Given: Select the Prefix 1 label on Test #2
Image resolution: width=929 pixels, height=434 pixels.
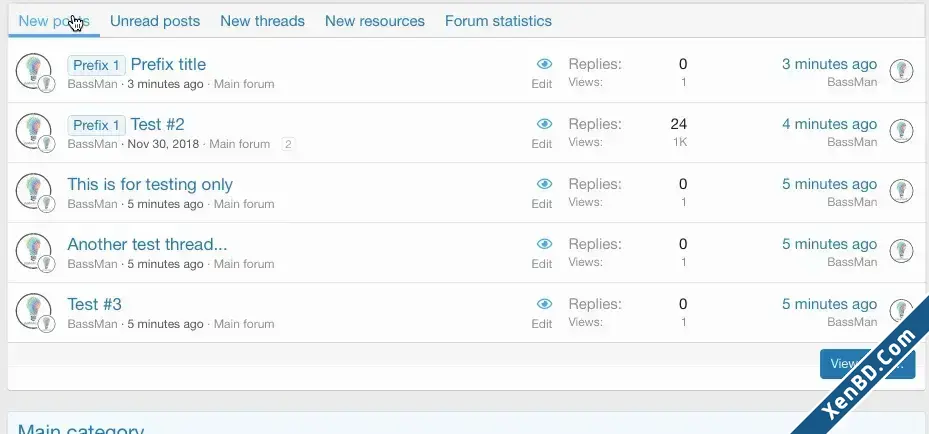Looking at the screenshot, I should pyautogui.click(x=97, y=125).
